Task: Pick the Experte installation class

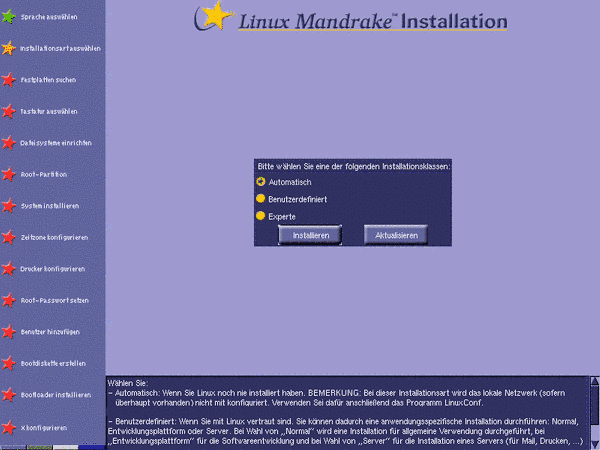Action: (261, 215)
